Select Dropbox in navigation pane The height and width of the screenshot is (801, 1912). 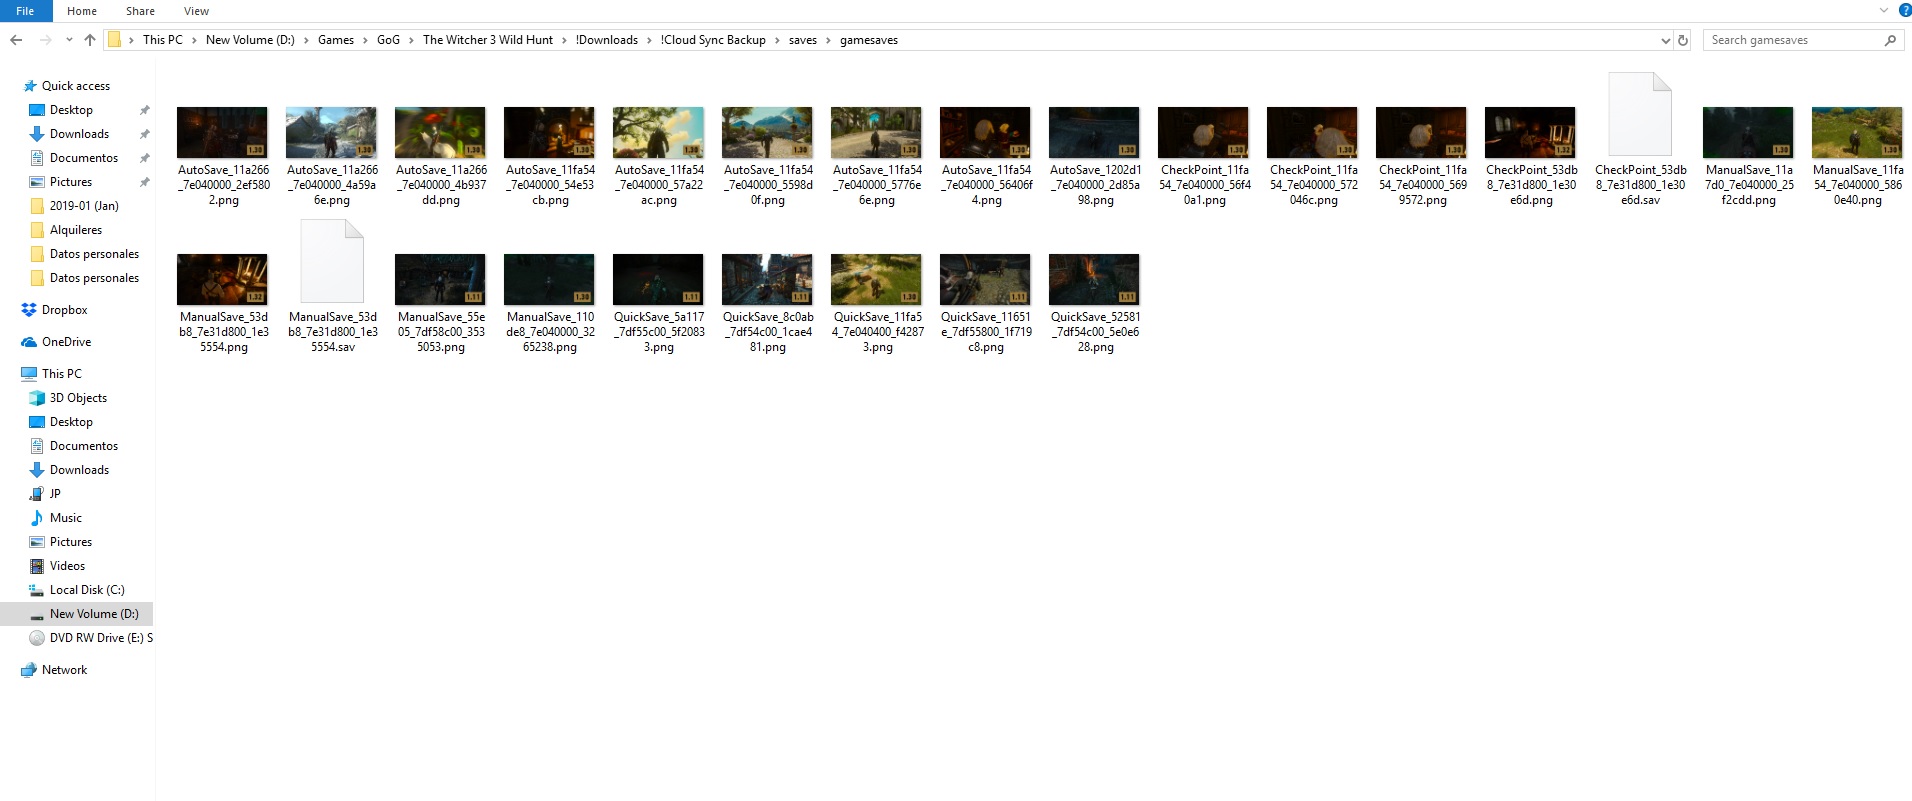pos(65,310)
